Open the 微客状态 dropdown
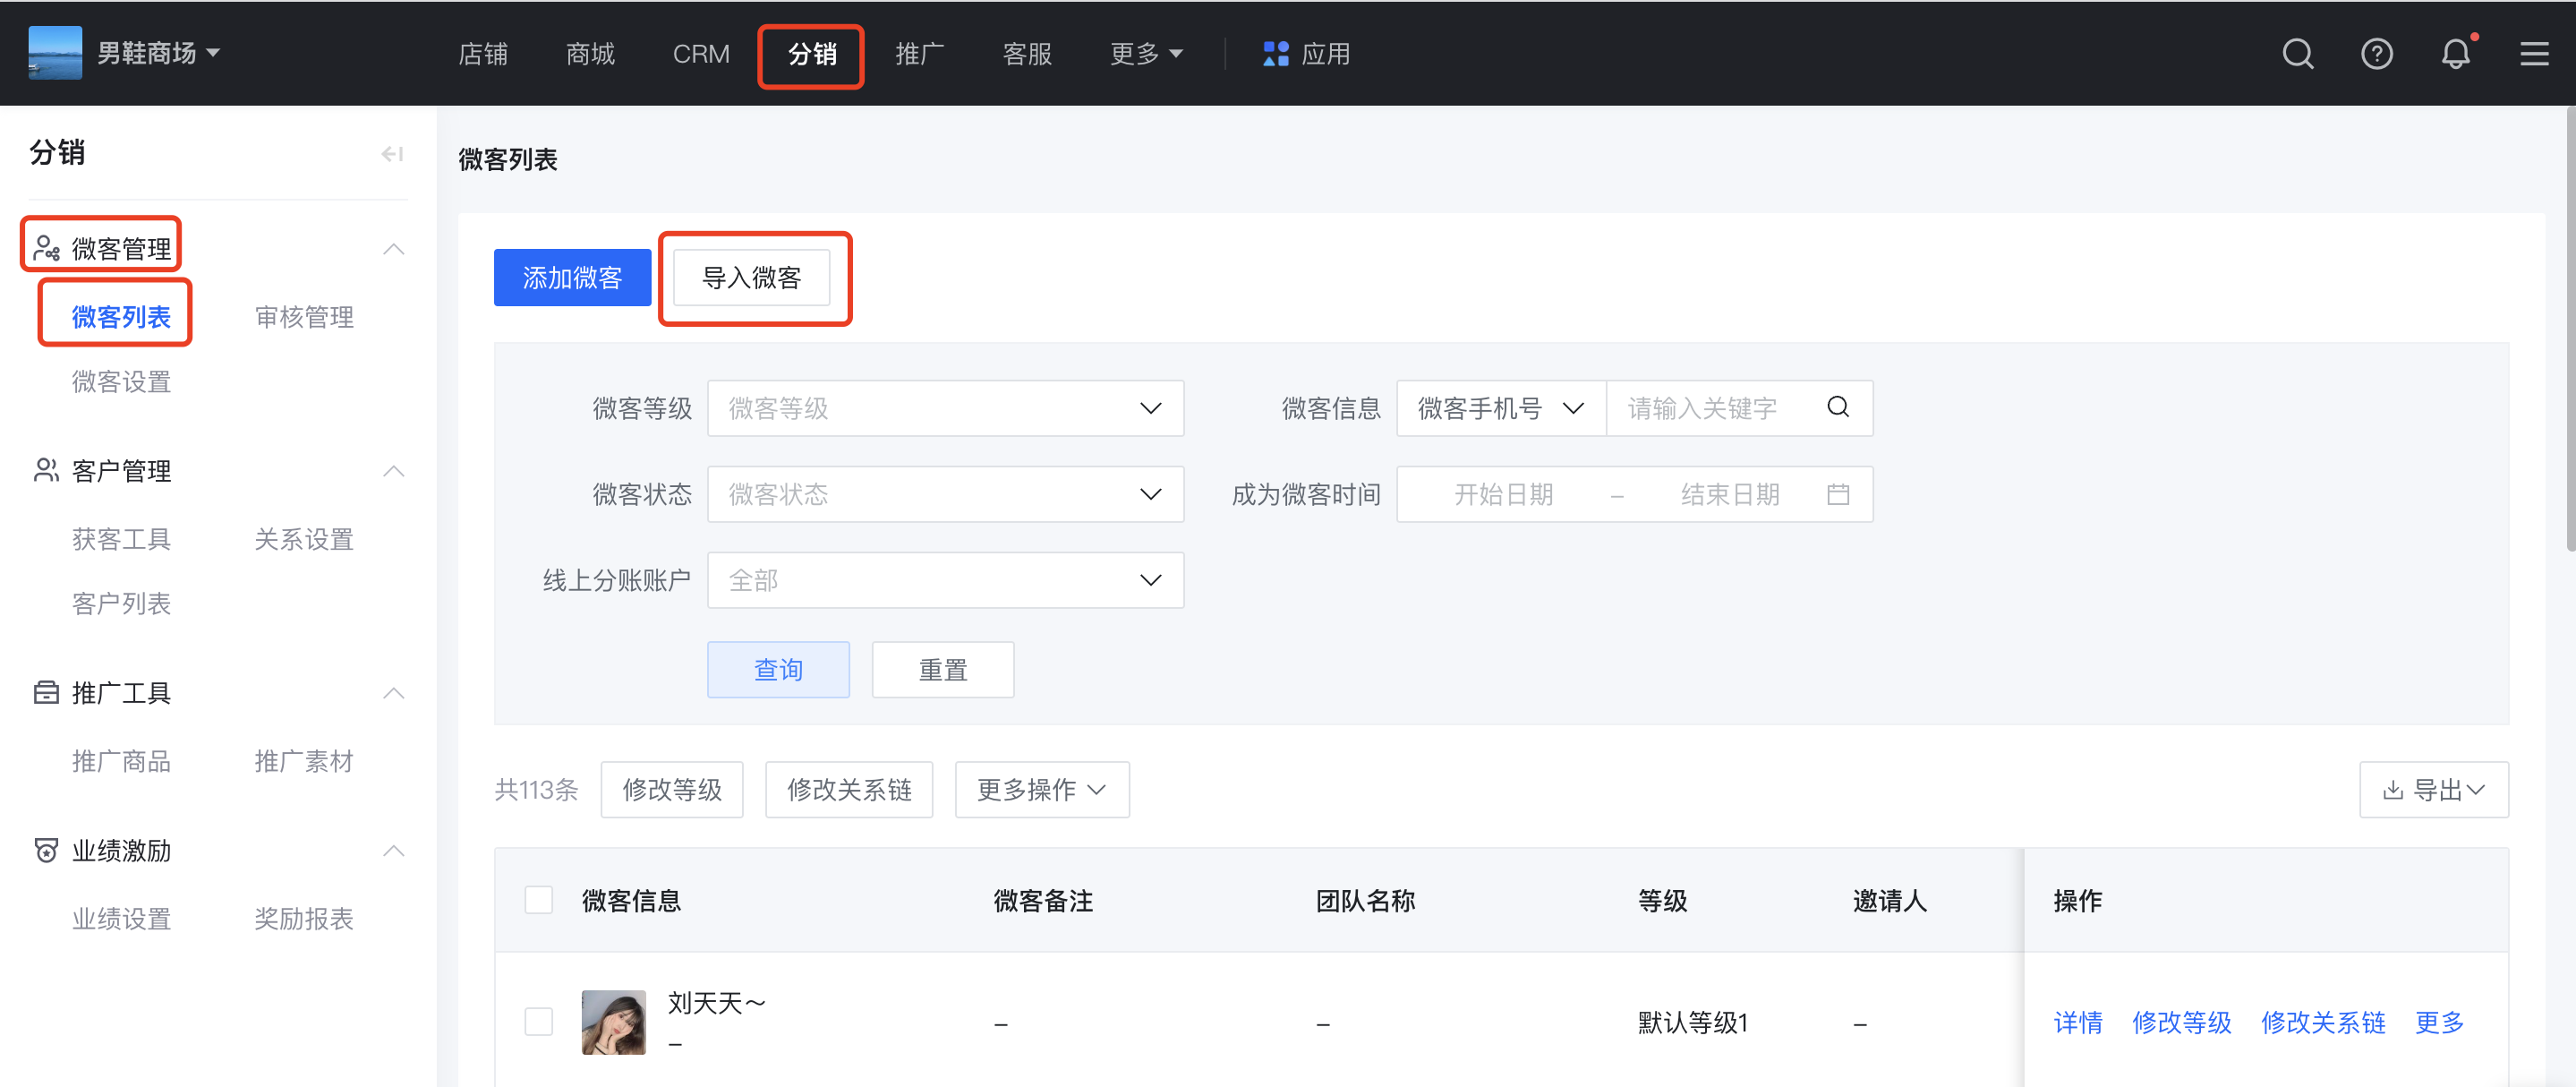This screenshot has height=1087, width=2576. pyautogui.click(x=945, y=494)
